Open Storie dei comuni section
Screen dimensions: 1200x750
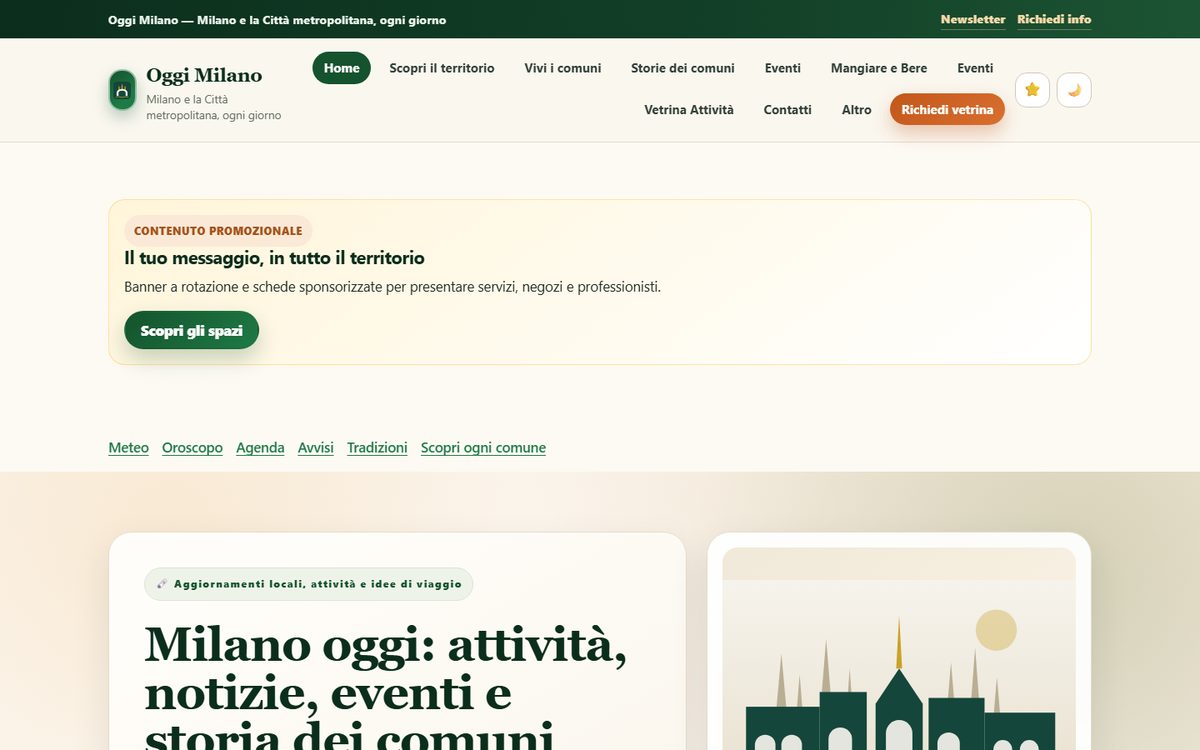pos(683,68)
